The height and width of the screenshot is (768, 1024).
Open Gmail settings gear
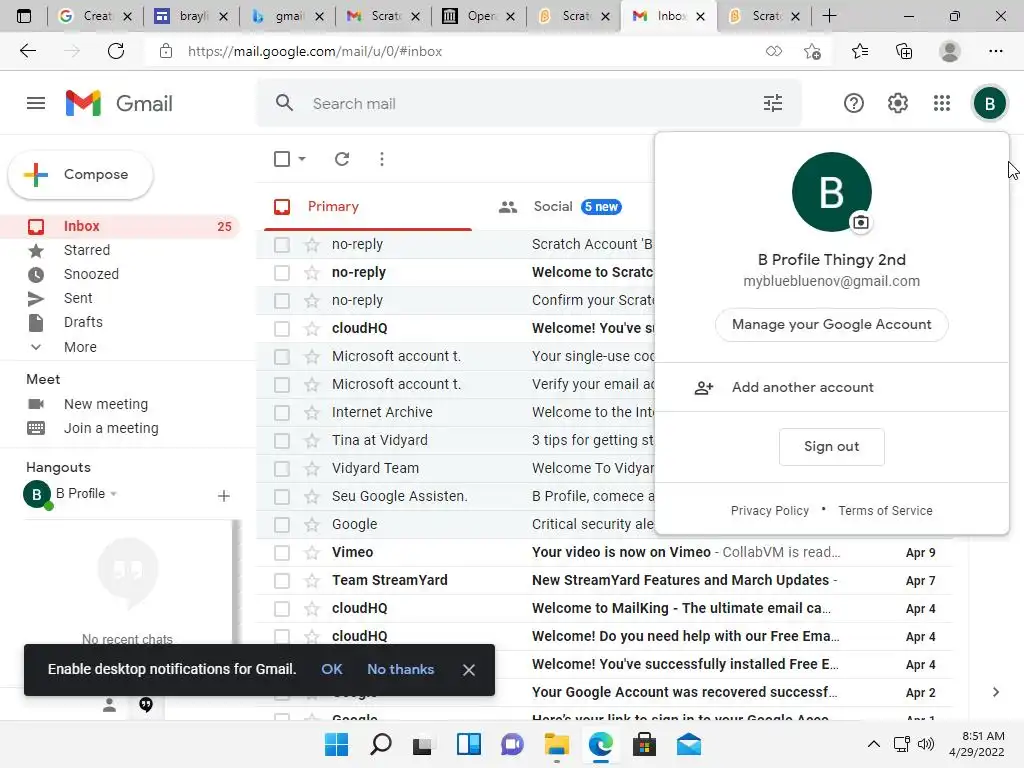pos(898,103)
